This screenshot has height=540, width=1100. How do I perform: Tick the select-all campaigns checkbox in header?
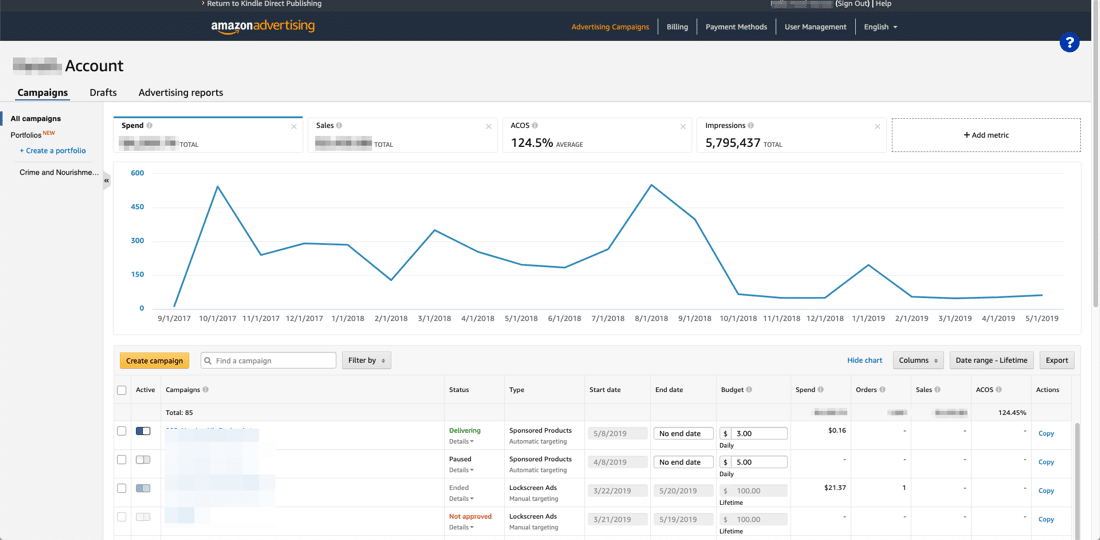pyautogui.click(x=121, y=390)
